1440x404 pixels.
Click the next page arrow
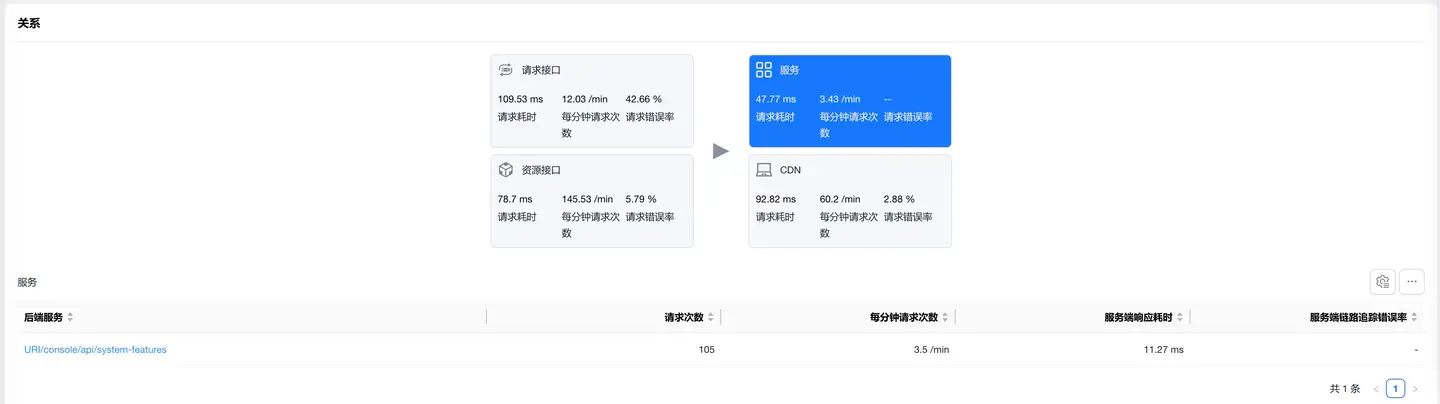click(x=1415, y=389)
